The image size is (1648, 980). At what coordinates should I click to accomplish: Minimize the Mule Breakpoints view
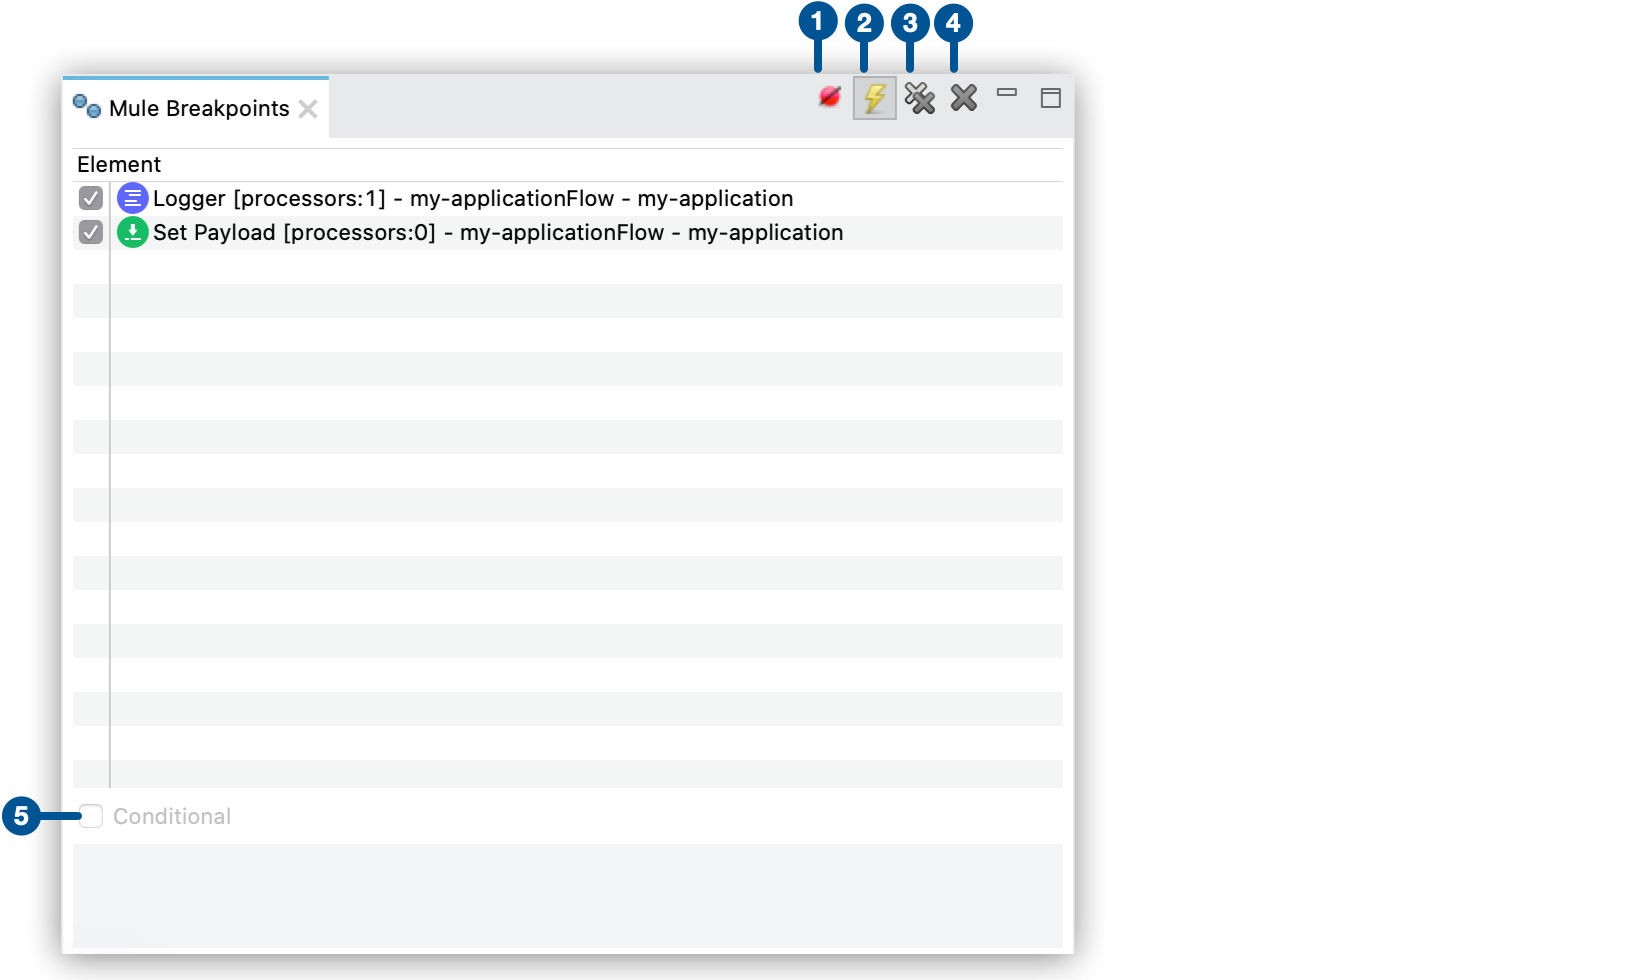(x=1007, y=93)
